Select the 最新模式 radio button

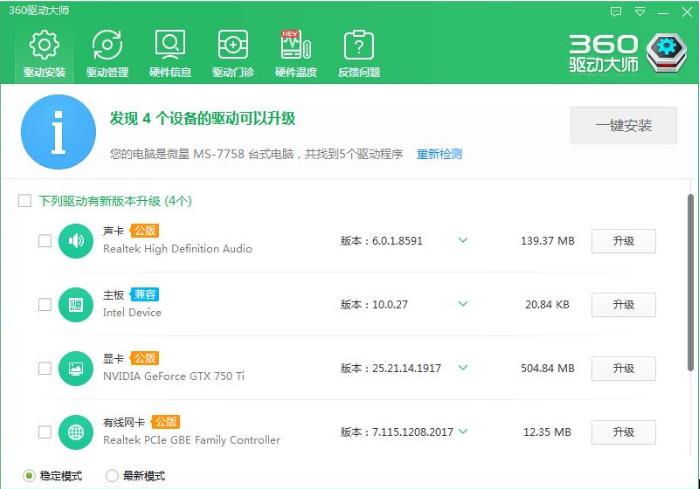coord(112,476)
